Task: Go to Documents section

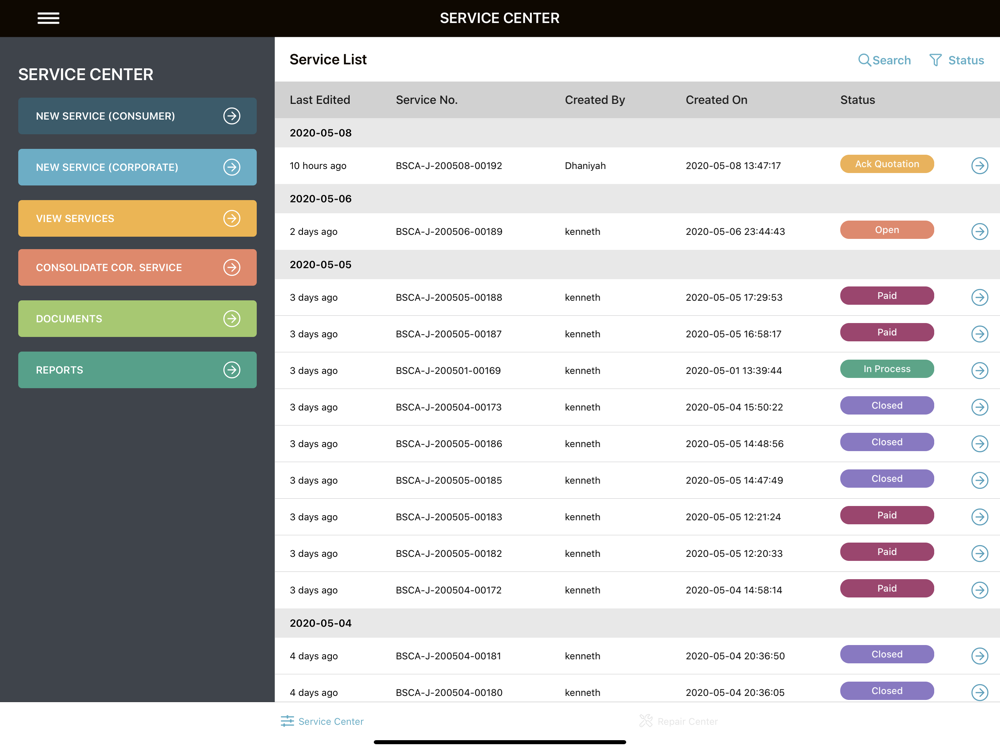Action: pos(137,319)
